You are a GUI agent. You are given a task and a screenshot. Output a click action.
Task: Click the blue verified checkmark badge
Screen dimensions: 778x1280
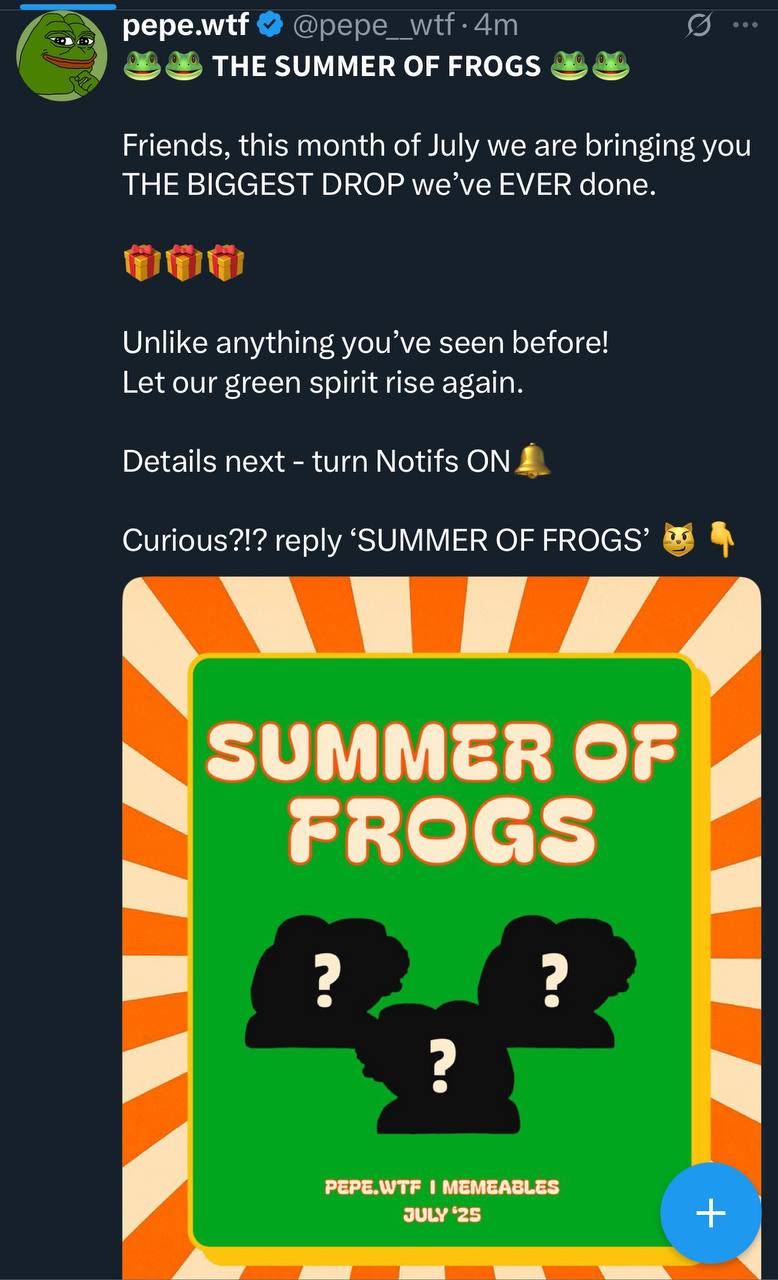(272, 25)
